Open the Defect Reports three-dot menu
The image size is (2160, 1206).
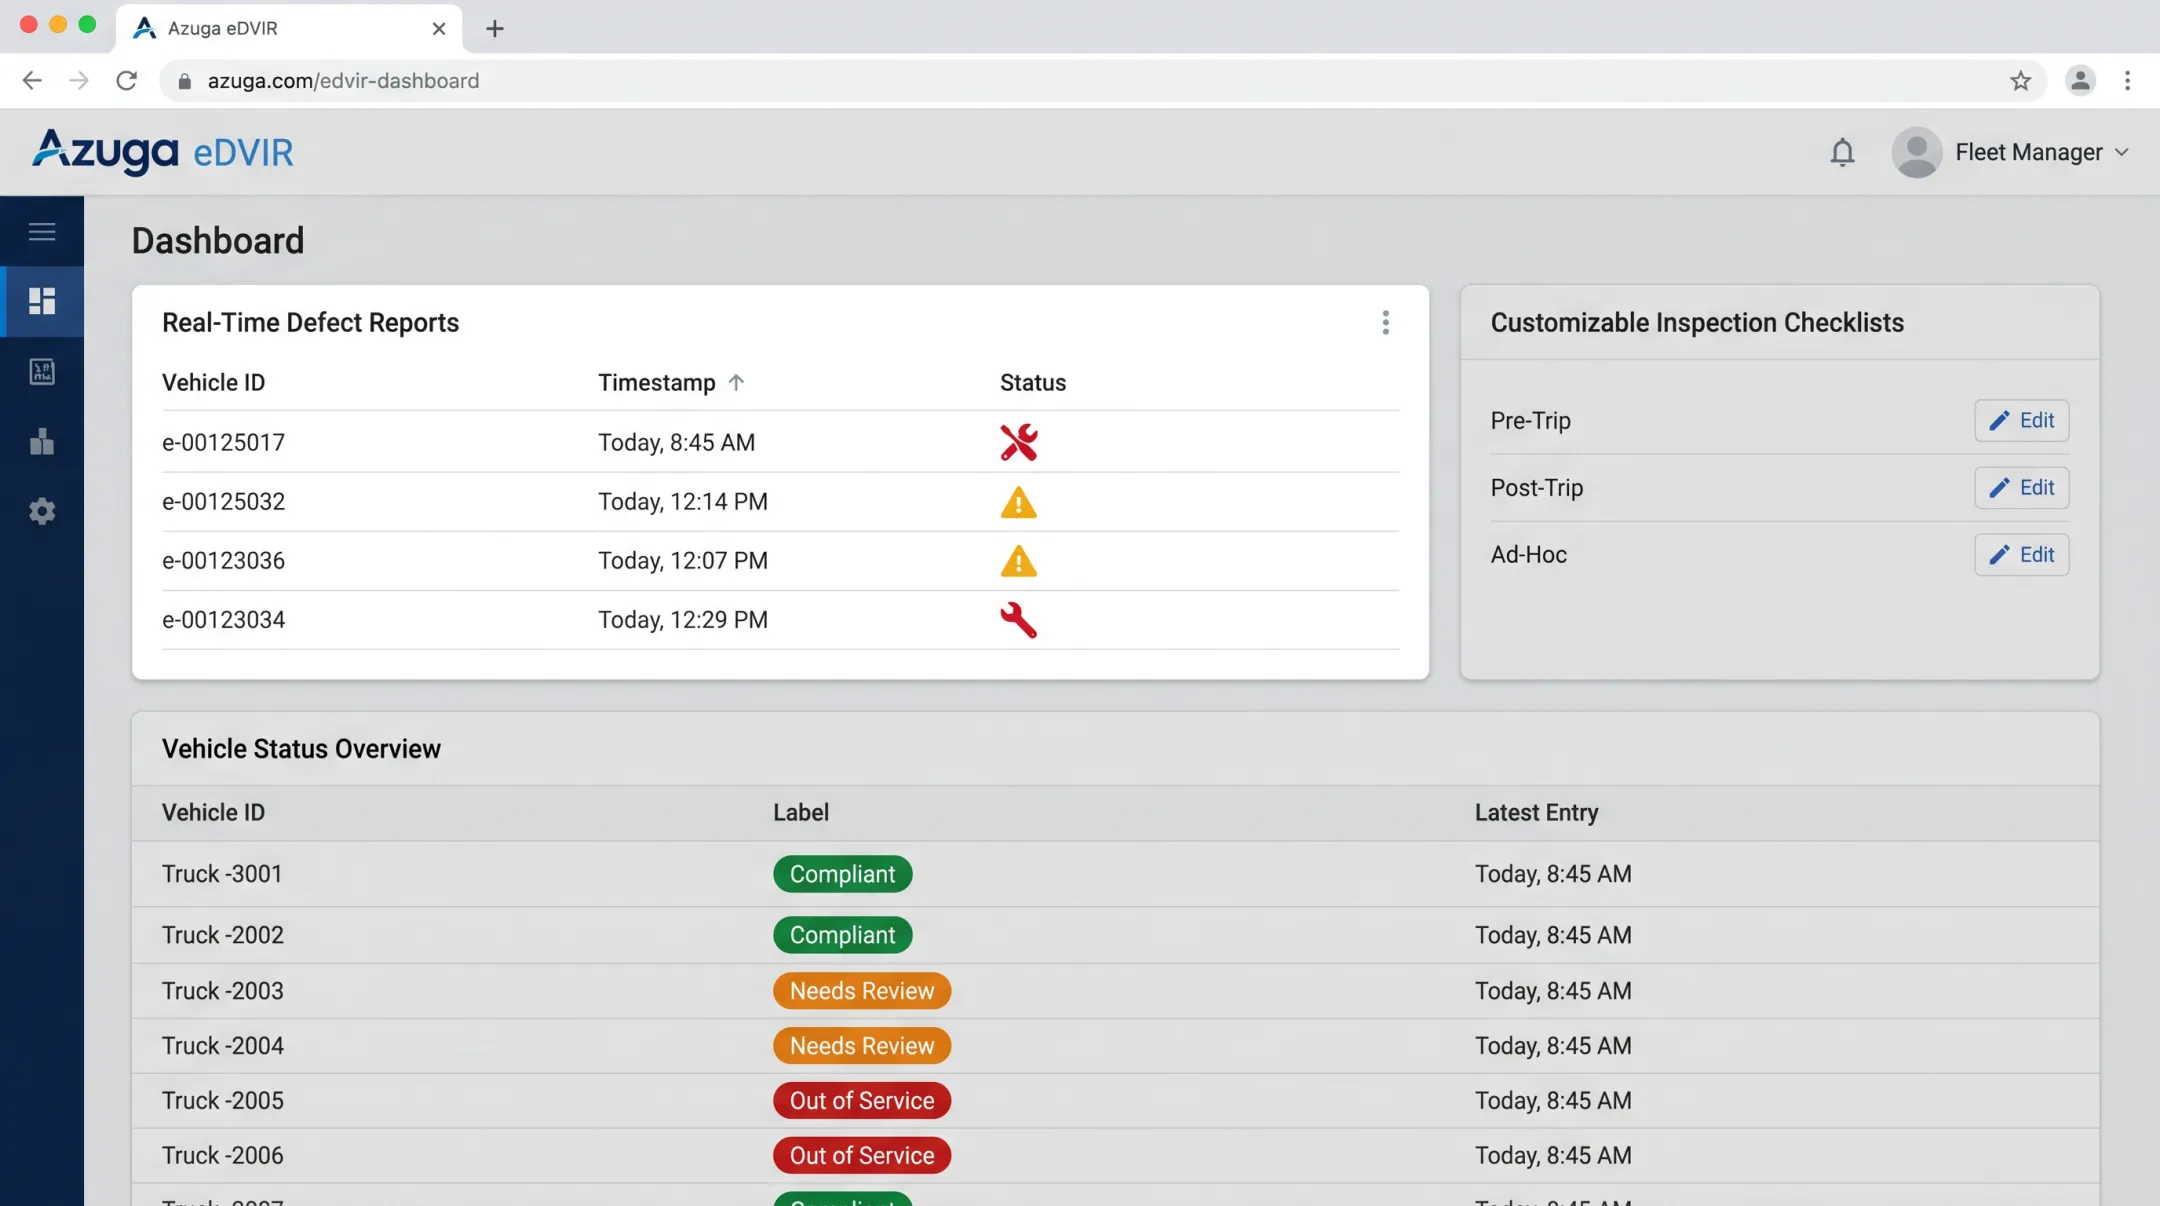pos(1385,322)
